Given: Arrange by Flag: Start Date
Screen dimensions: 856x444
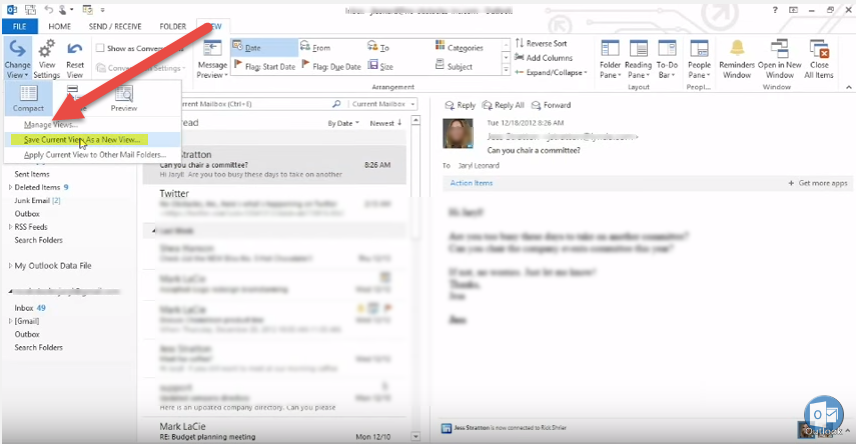Looking at the screenshot, I should (264, 66).
